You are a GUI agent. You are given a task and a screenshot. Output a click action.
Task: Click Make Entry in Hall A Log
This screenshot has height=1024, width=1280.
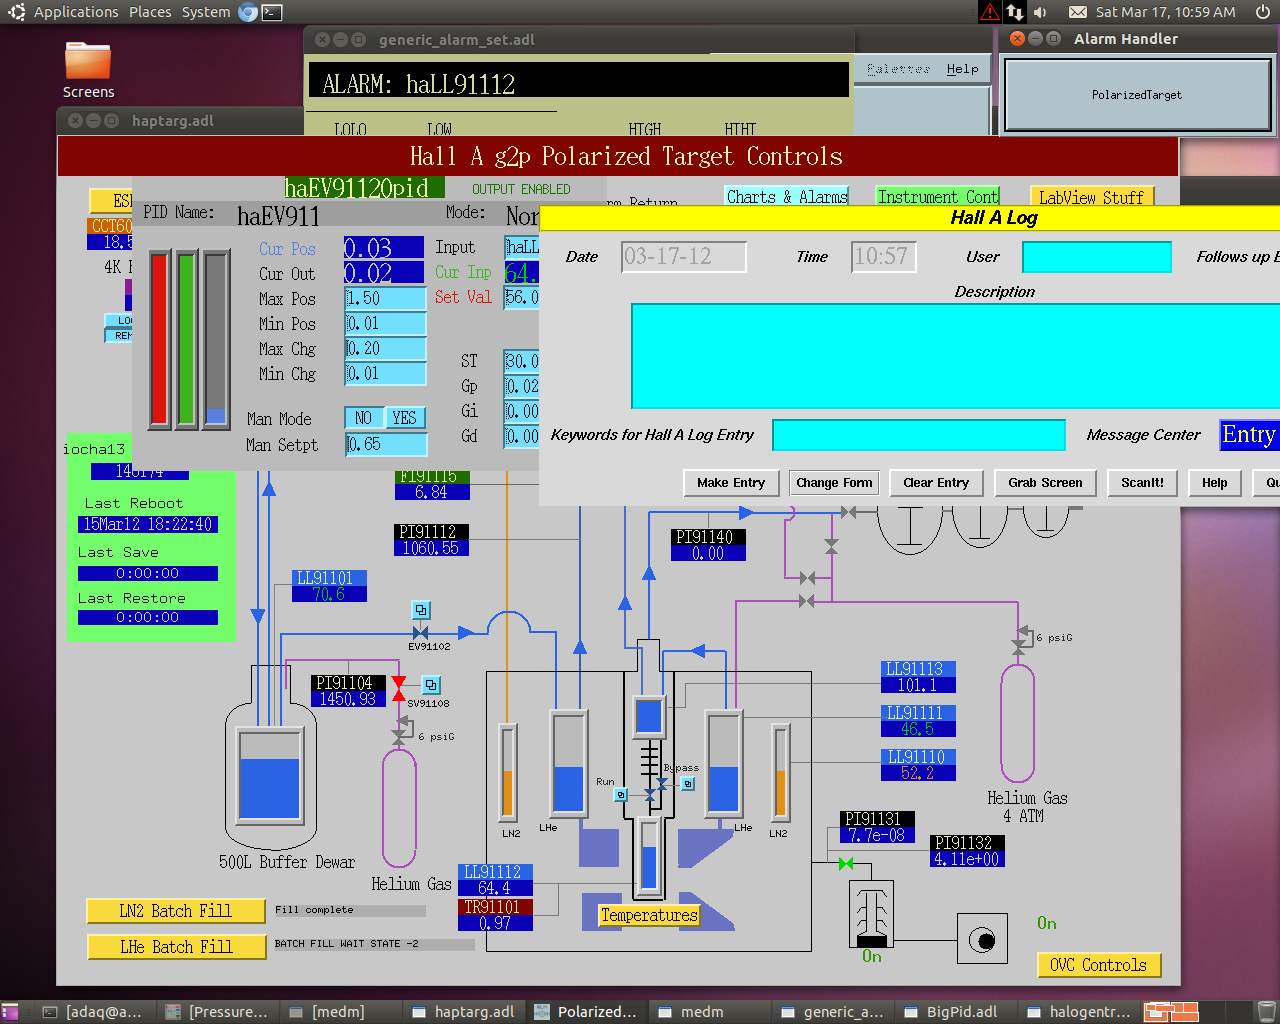[x=731, y=483]
